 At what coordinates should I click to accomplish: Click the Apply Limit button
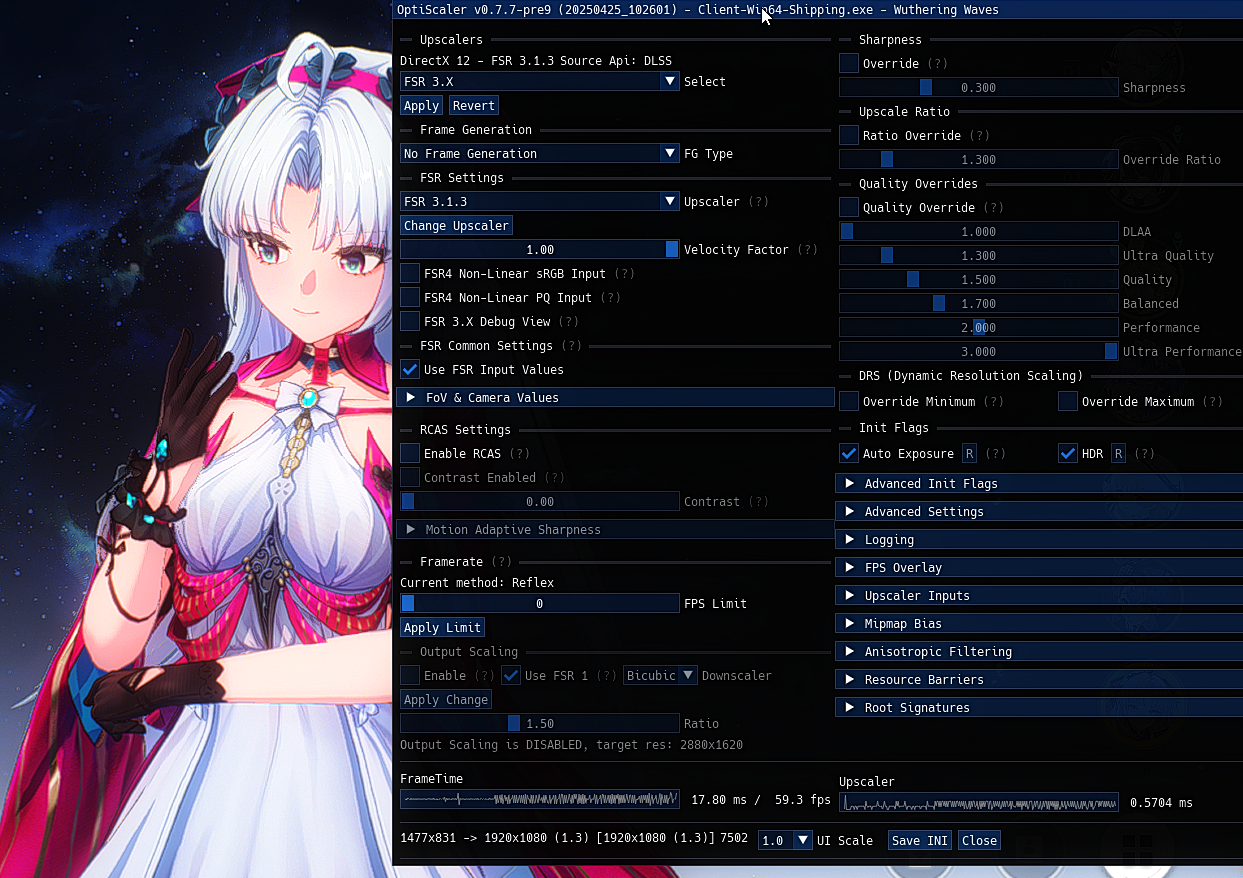[443, 627]
